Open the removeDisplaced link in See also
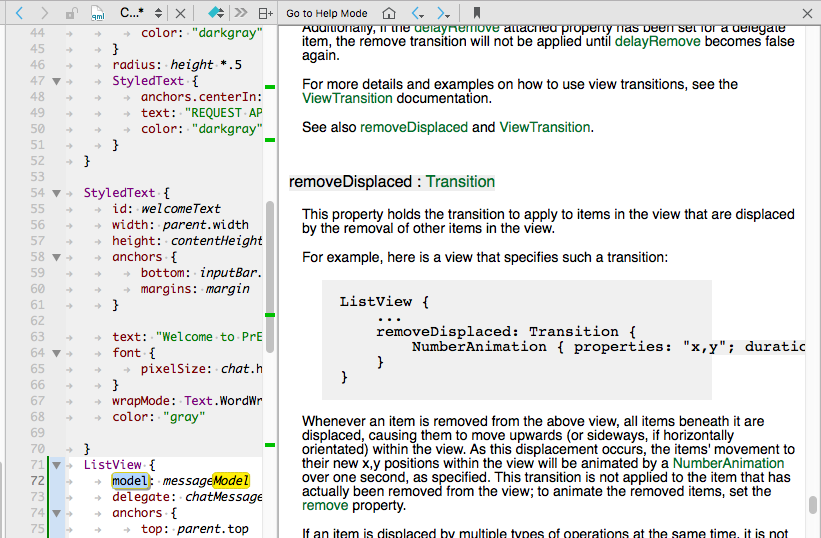 click(414, 127)
